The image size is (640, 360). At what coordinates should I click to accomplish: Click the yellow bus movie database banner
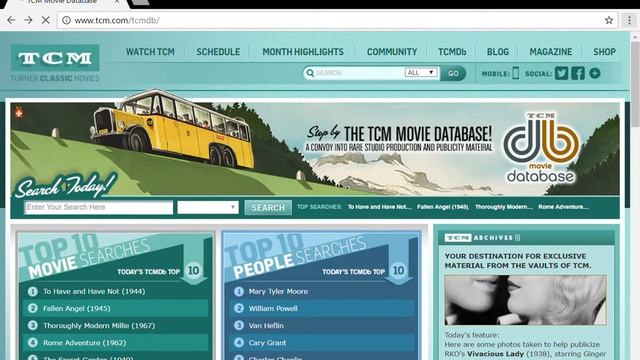(x=315, y=149)
